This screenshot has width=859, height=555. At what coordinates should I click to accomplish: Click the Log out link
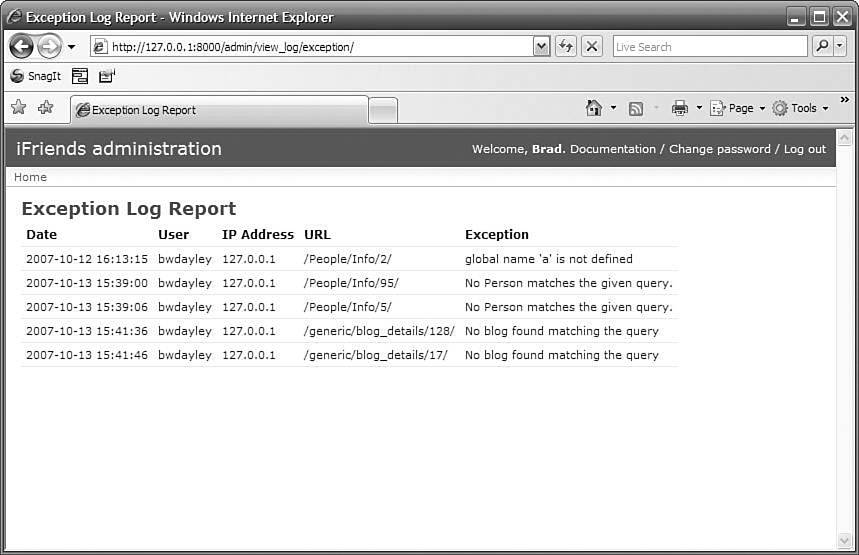pos(805,149)
